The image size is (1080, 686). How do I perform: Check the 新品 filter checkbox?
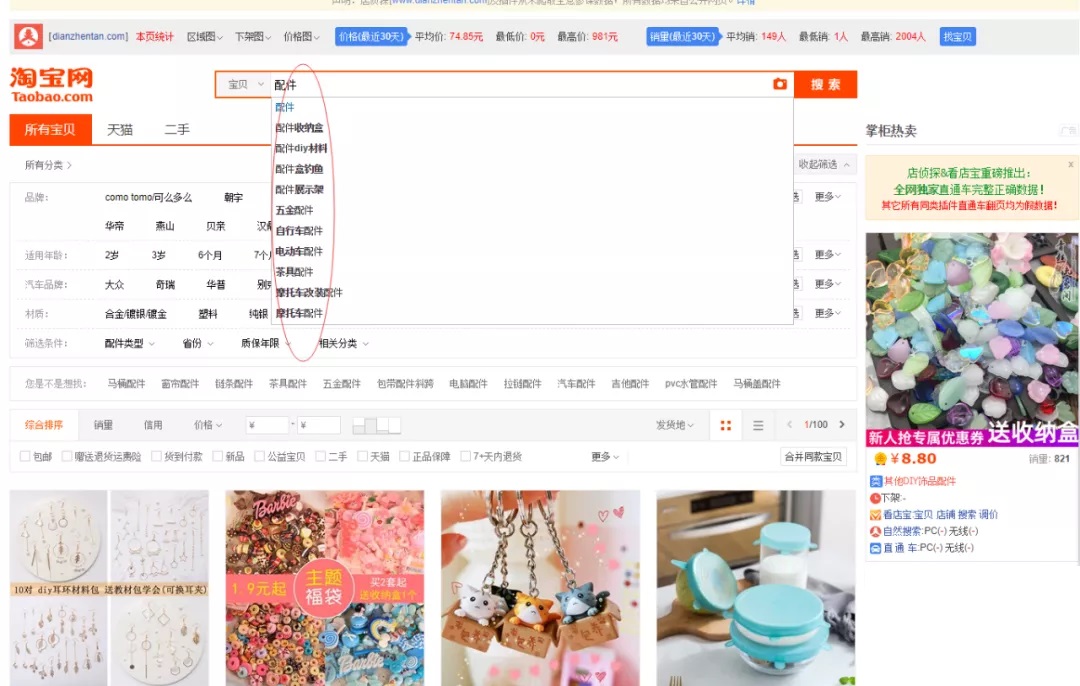coord(219,457)
